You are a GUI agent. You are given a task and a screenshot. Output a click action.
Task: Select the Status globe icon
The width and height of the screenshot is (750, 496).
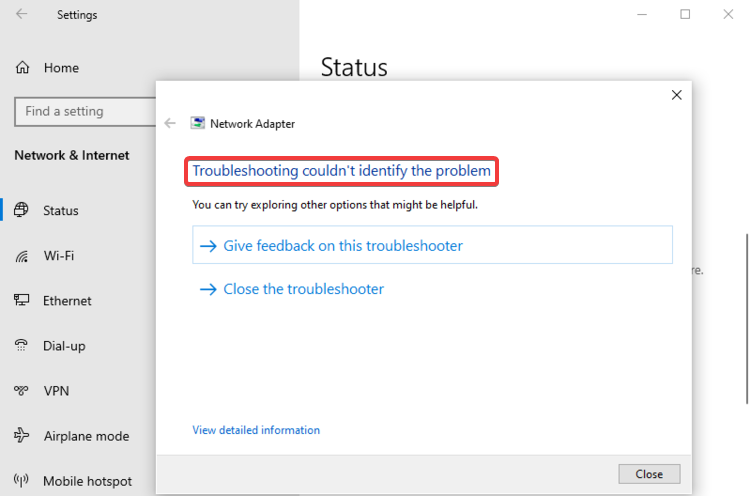22,210
